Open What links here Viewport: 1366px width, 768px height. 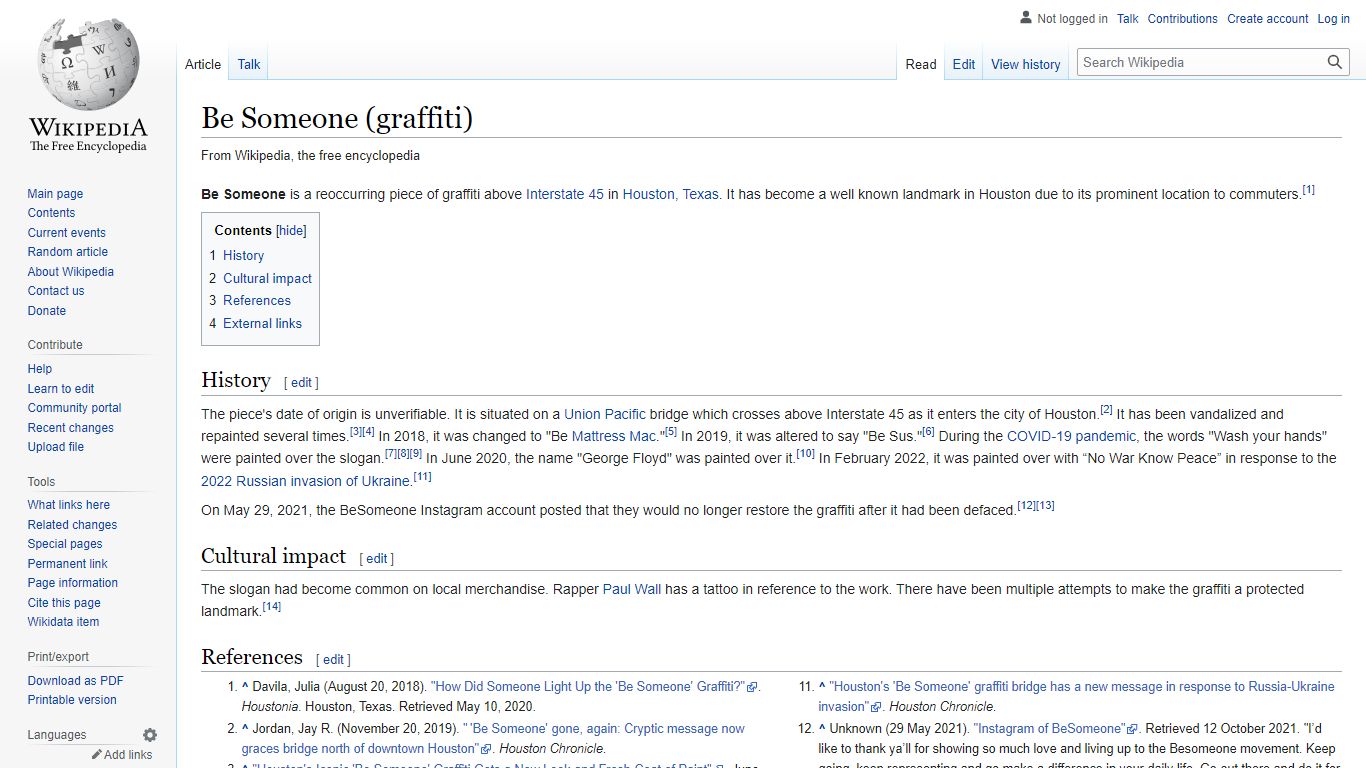(69, 505)
